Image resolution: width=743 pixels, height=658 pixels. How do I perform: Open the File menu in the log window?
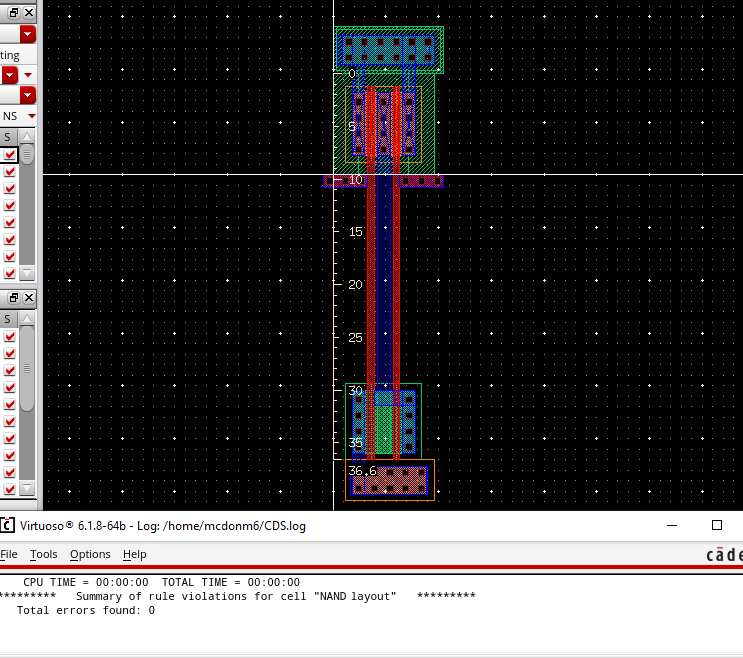tap(9, 554)
